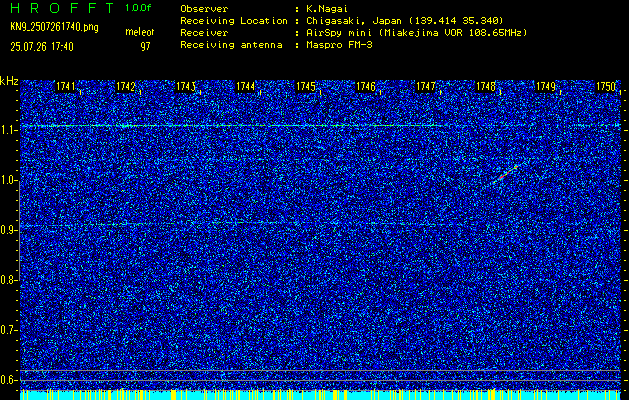Click the 1746 time marker label
The width and height of the screenshot is (629, 400).
[x=366, y=86]
